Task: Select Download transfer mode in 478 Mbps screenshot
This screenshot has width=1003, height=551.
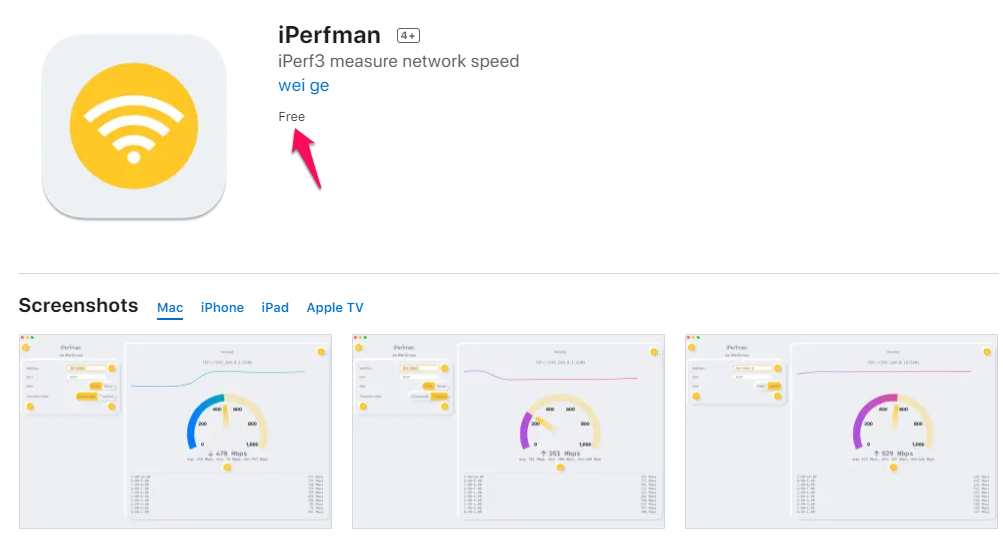Action: click(x=86, y=397)
